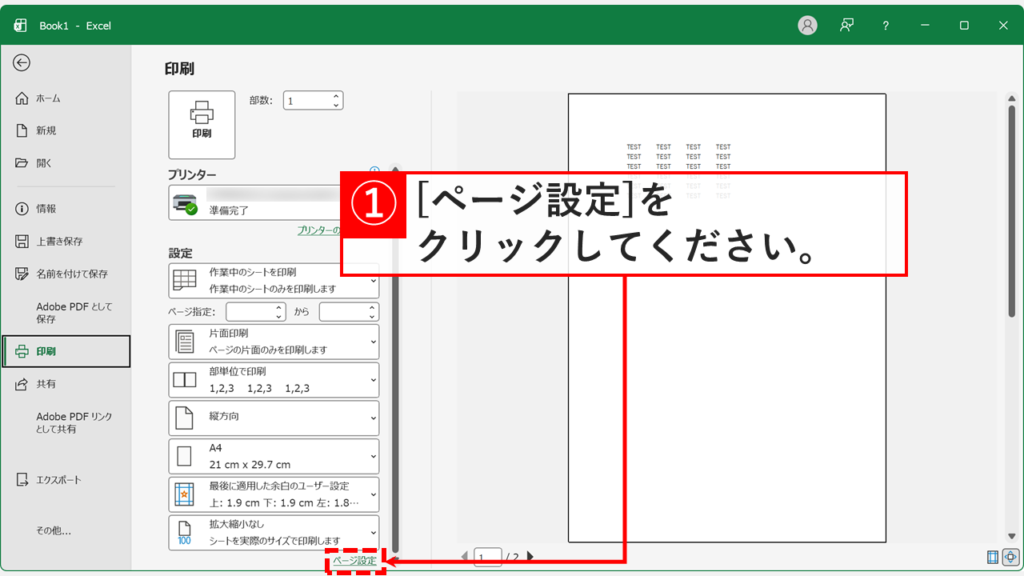
Task: Click the プリンターの properties link
Action: [319, 231]
